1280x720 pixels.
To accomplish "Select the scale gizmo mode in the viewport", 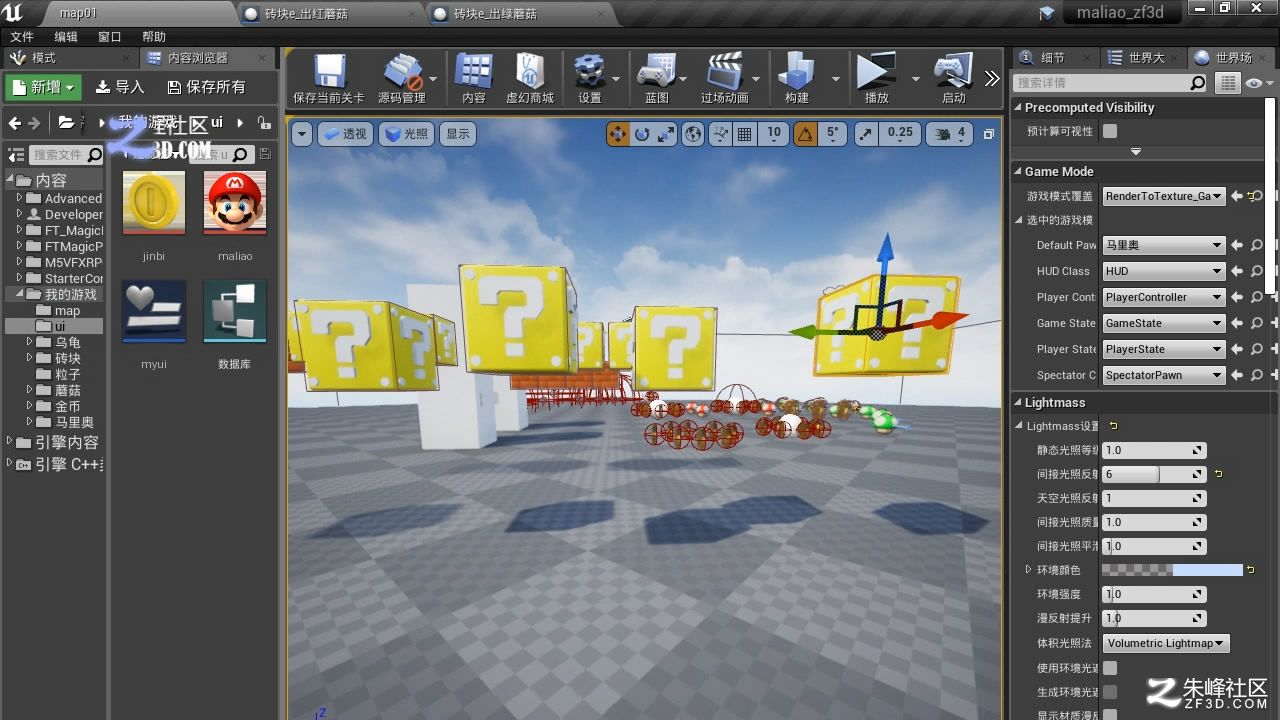I will [666, 134].
